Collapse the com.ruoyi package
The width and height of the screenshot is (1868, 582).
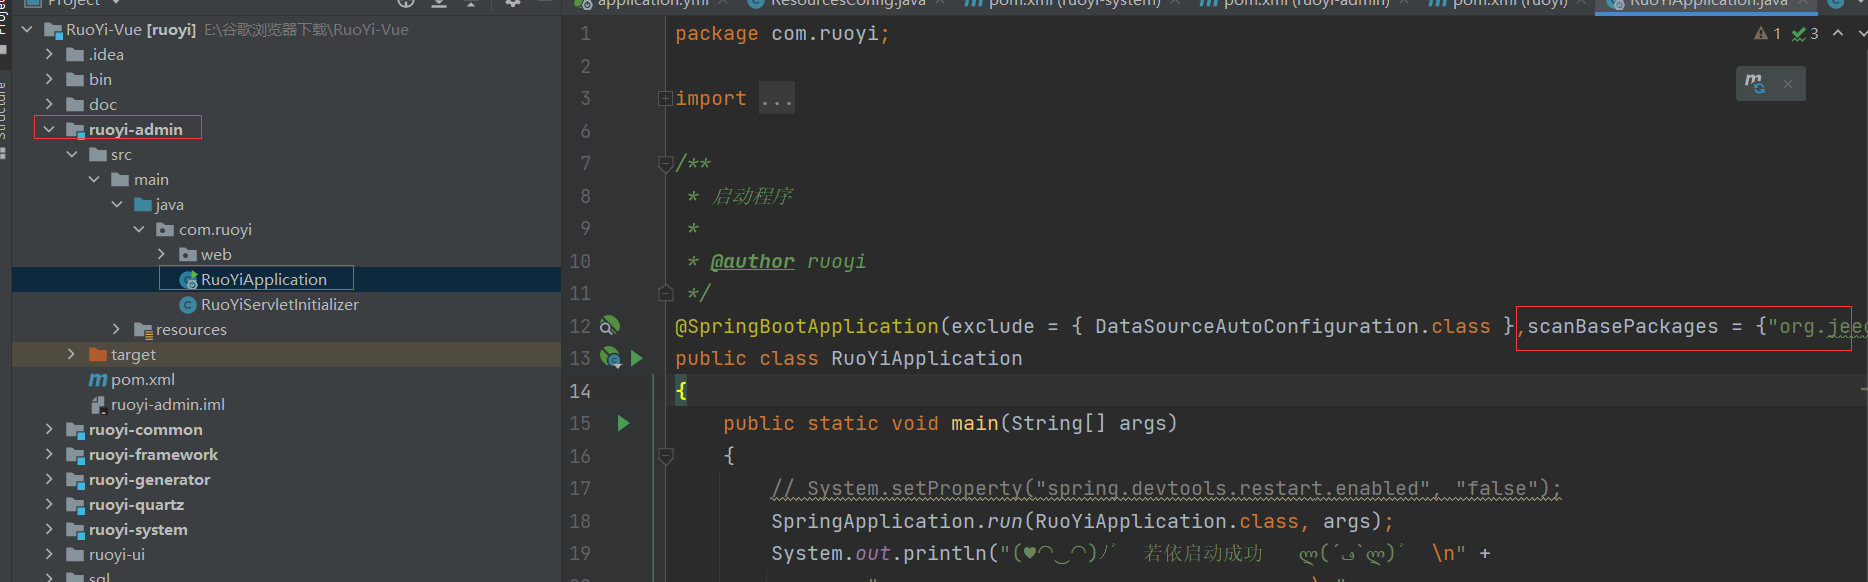tap(139, 230)
